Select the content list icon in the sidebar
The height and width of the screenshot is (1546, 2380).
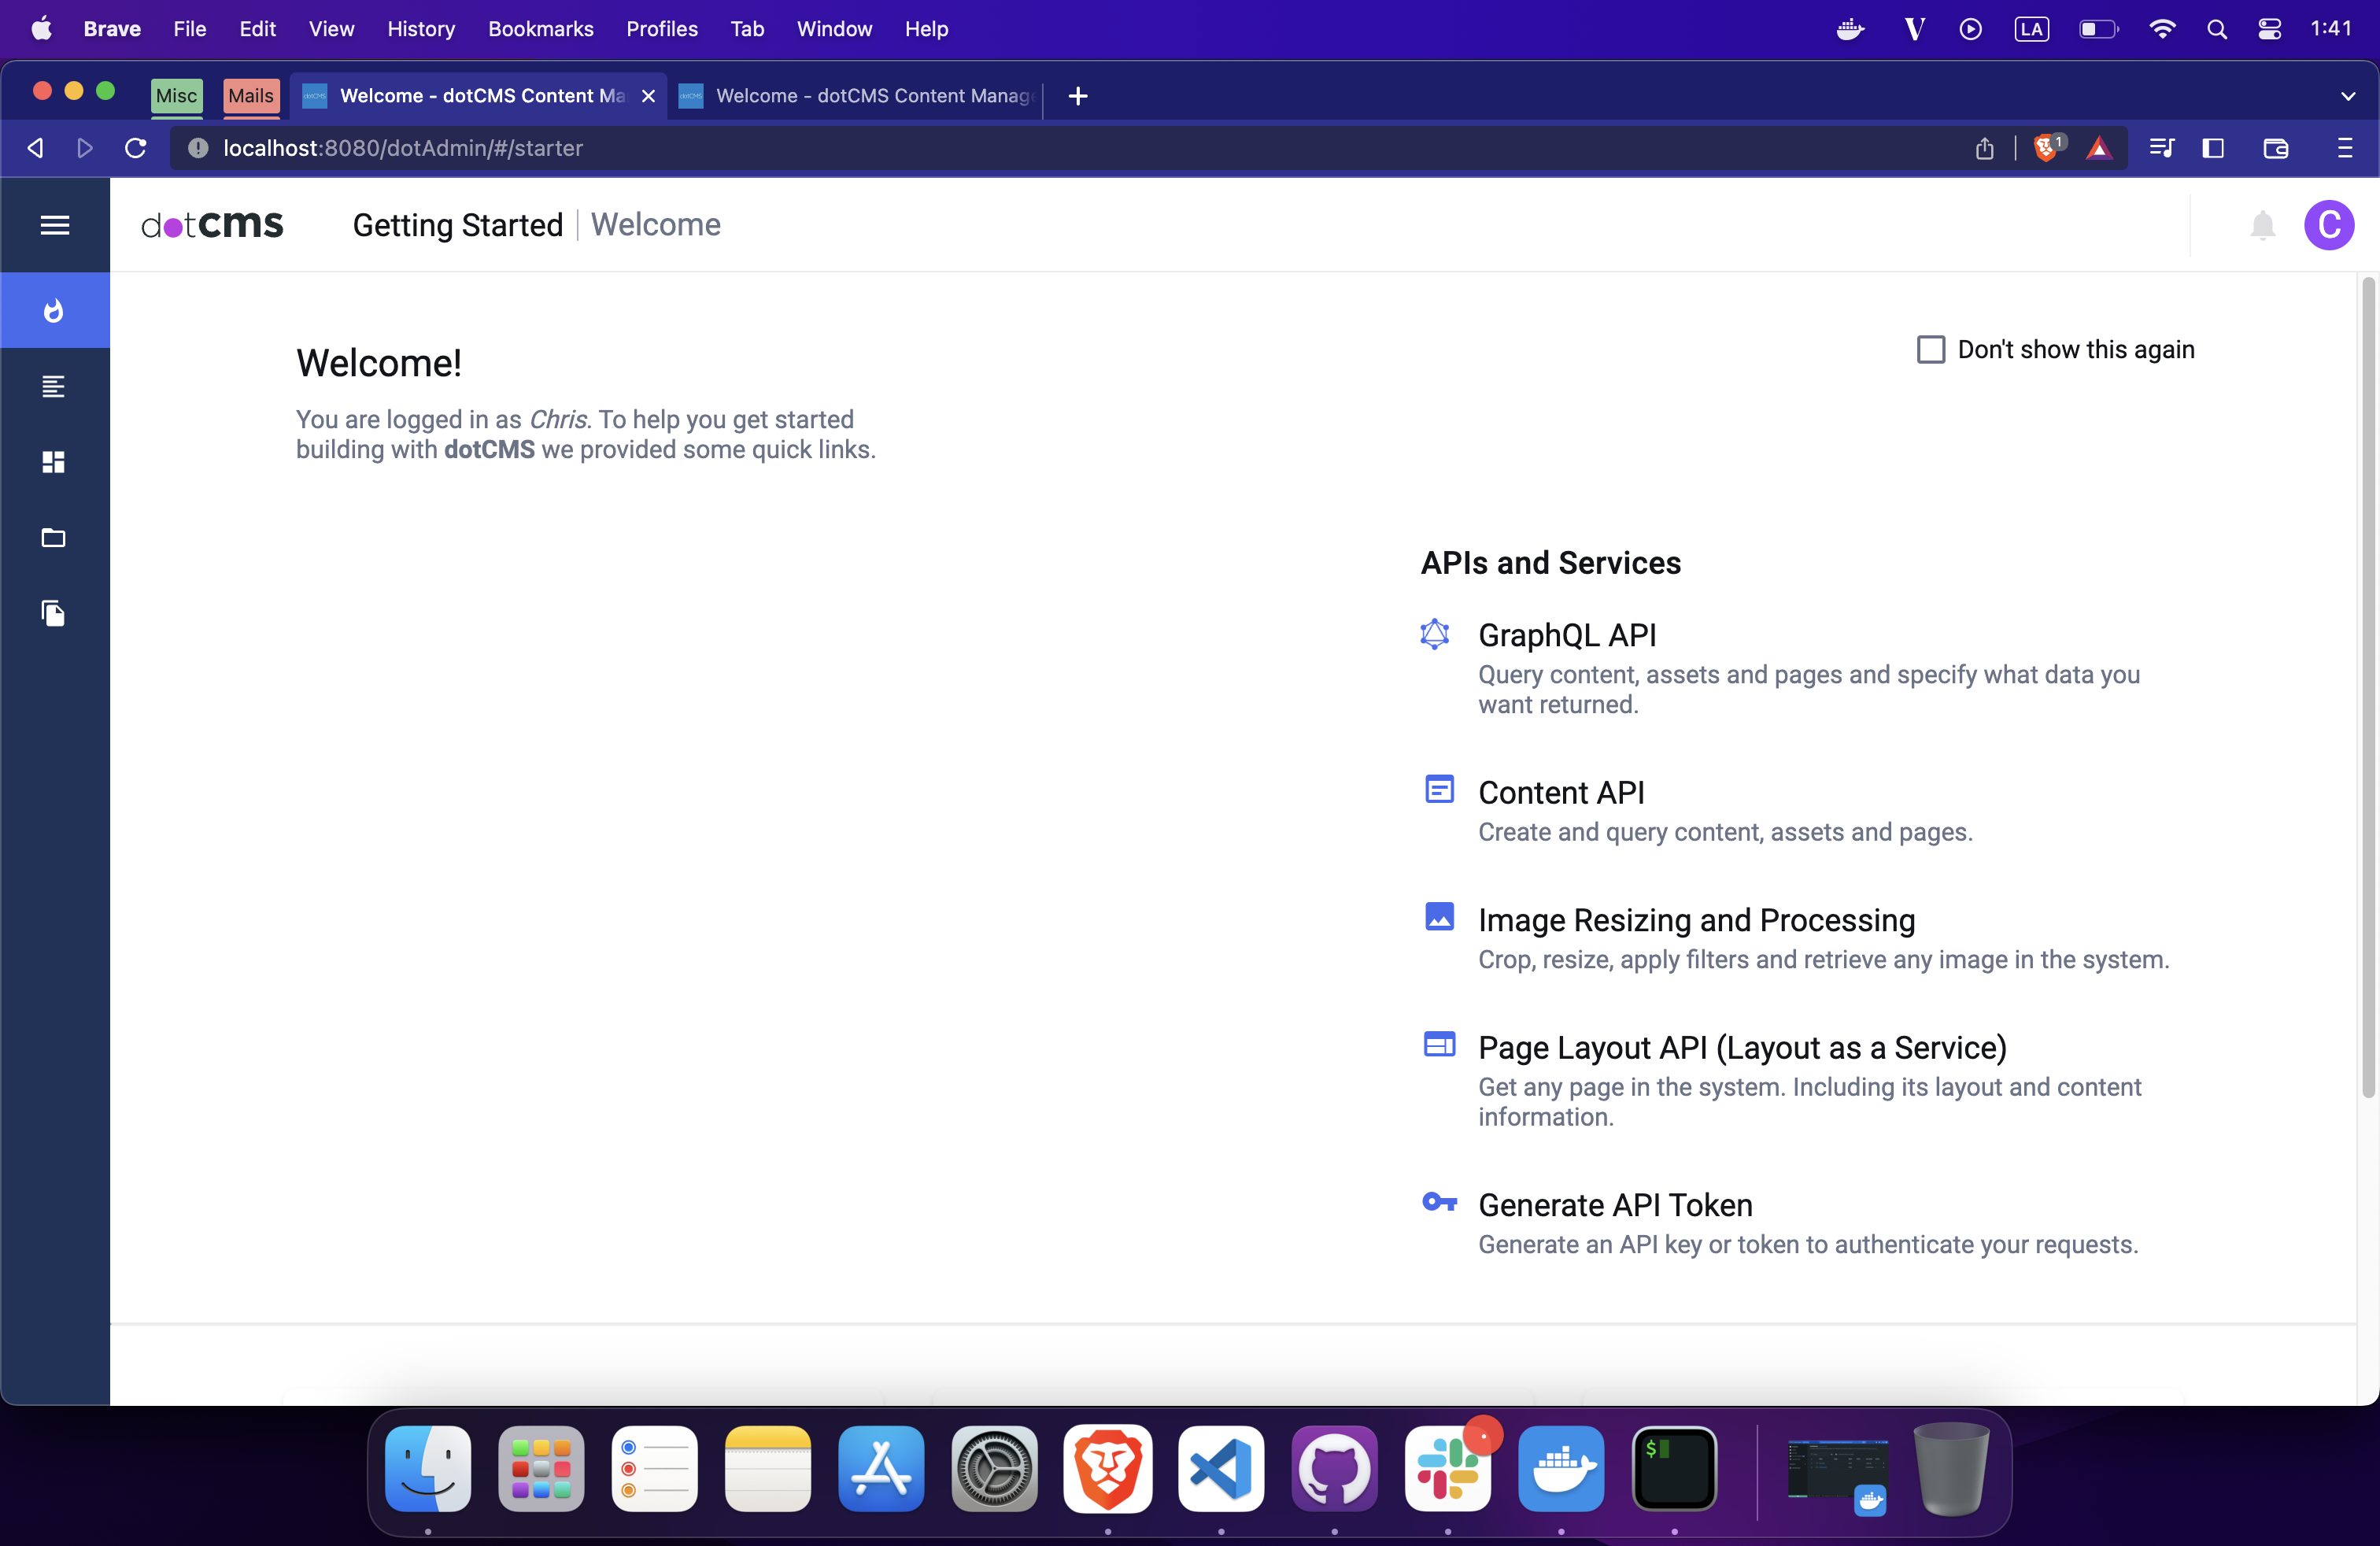pyautogui.click(x=54, y=387)
